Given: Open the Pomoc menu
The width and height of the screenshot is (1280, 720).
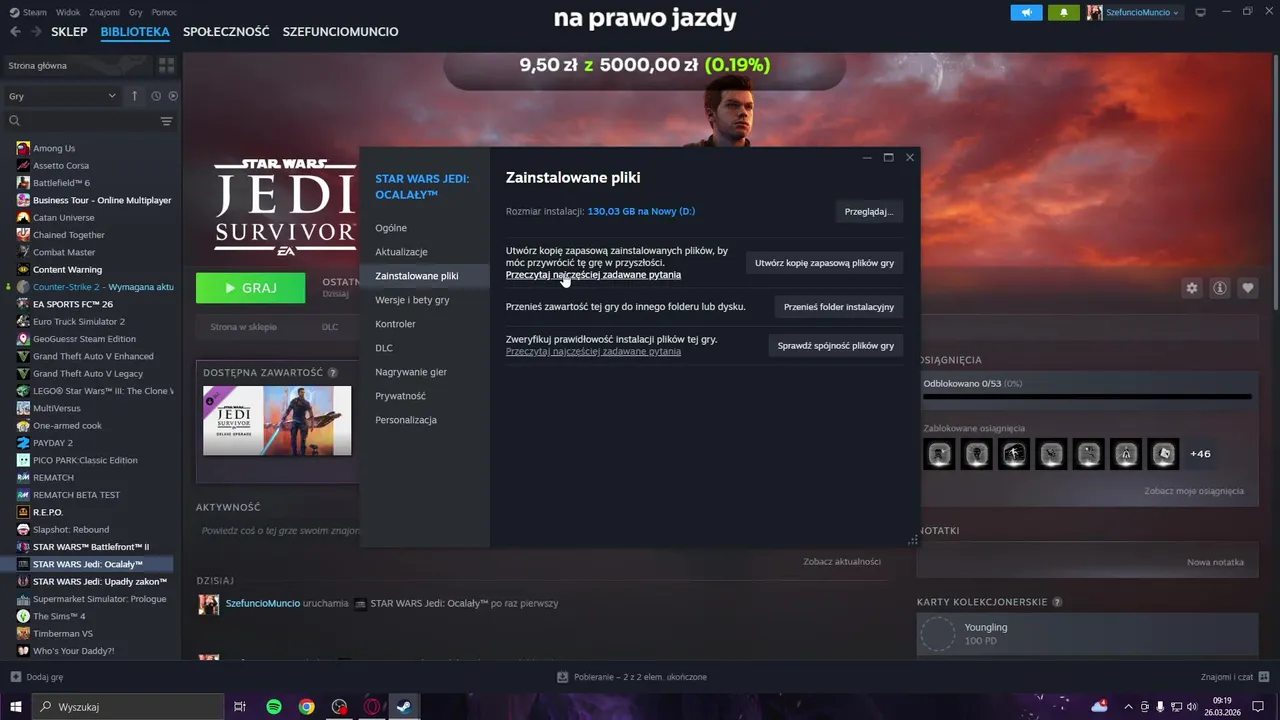Looking at the screenshot, I should pos(164,12).
